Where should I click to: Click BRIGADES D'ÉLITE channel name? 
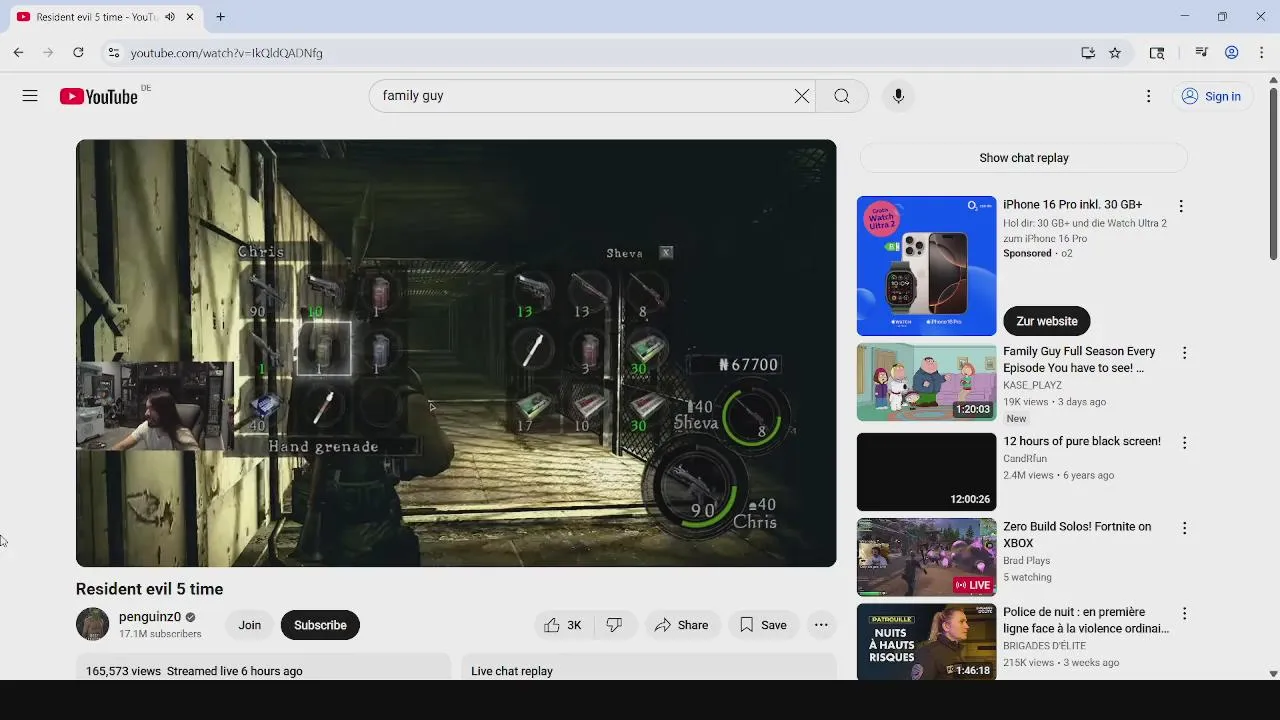[x=1044, y=646]
